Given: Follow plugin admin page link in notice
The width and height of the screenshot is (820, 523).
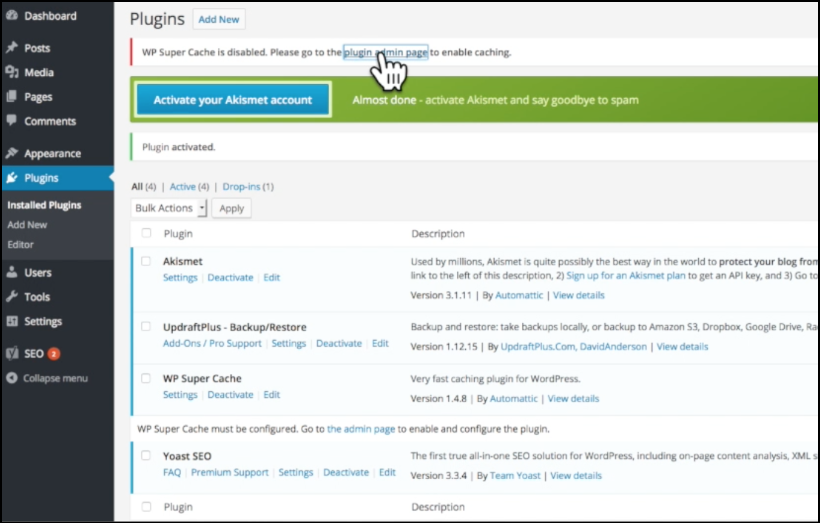Looking at the screenshot, I should tap(385, 52).
